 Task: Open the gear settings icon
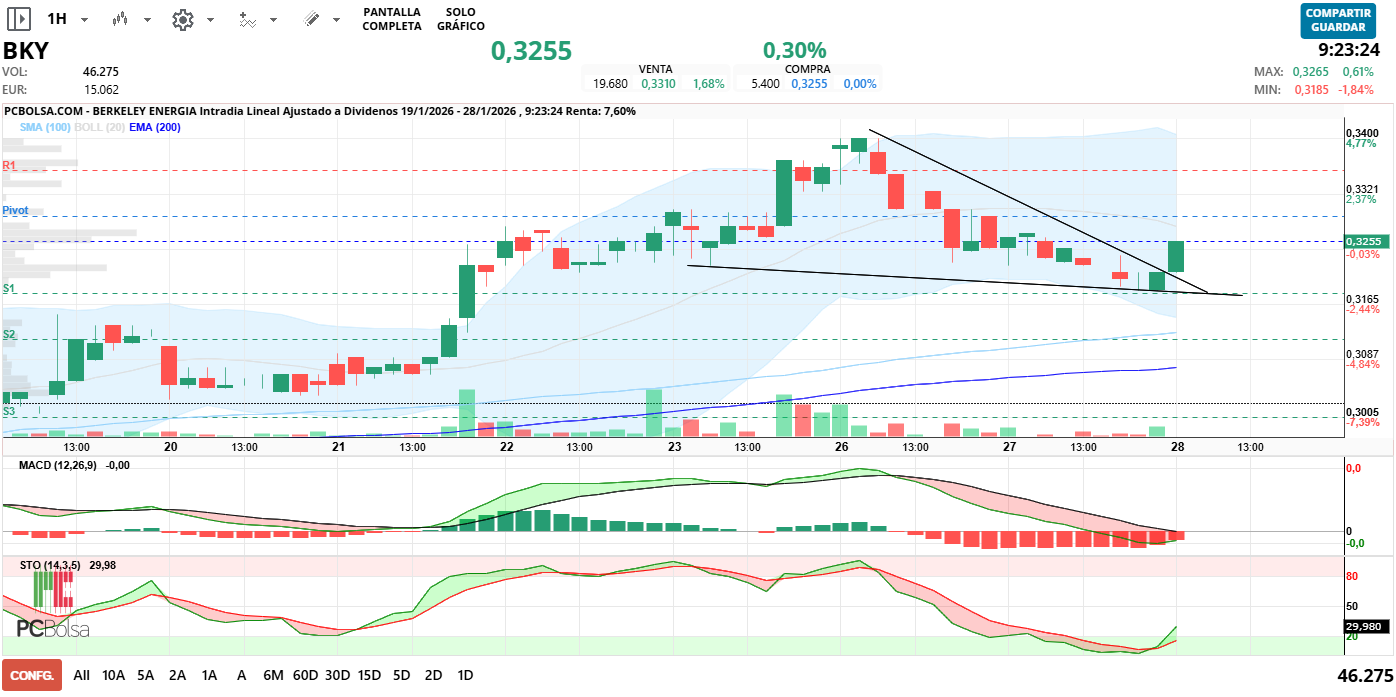tap(182, 19)
